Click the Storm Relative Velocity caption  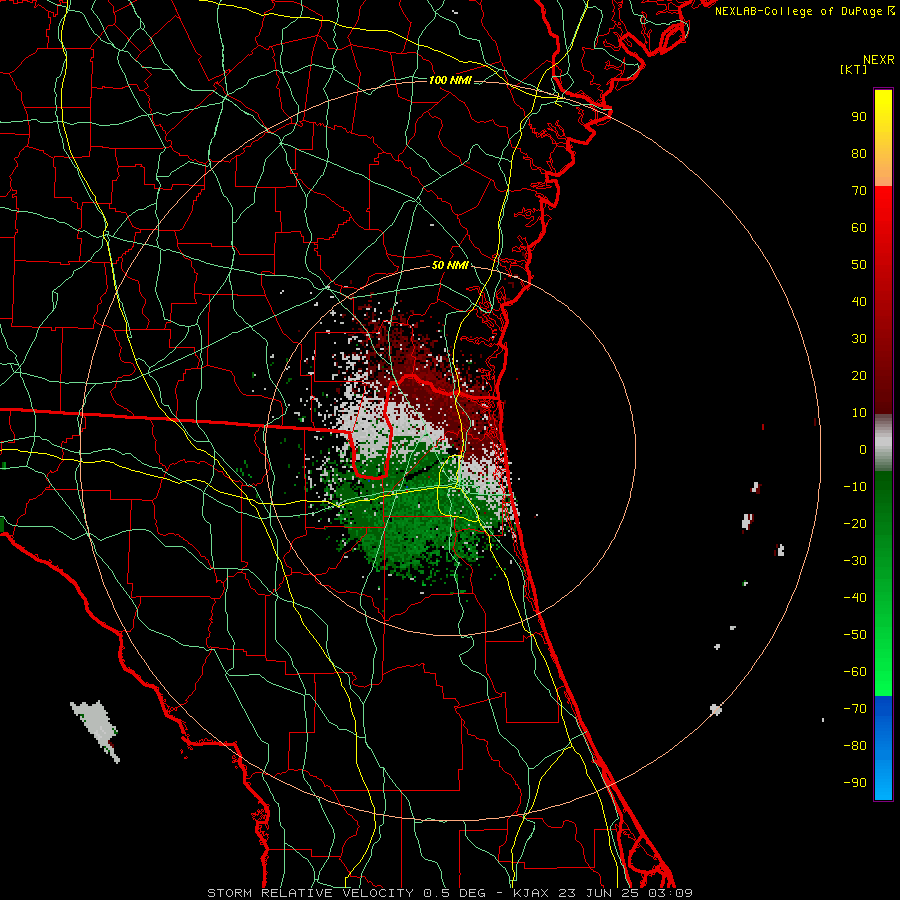(450, 893)
